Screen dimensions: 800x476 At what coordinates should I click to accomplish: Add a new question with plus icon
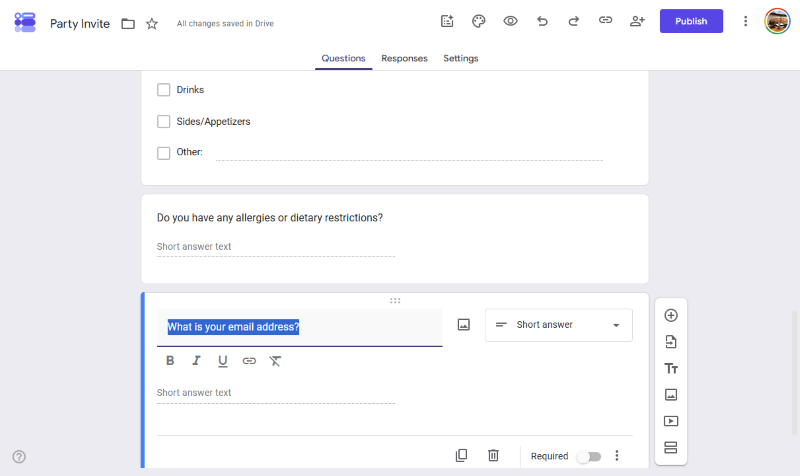(671, 315)
